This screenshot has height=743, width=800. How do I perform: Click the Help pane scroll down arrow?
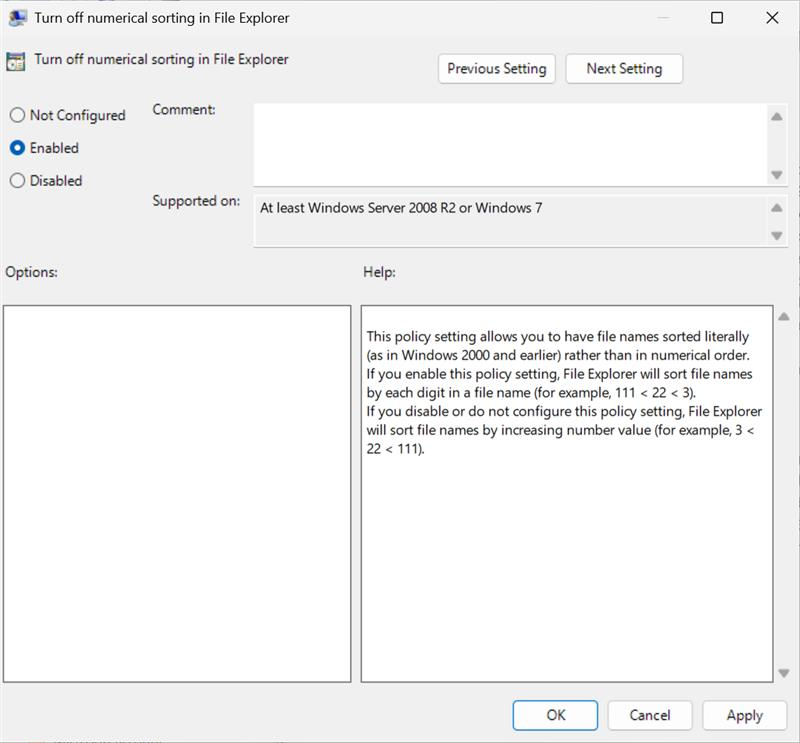(x=784, y=674)
